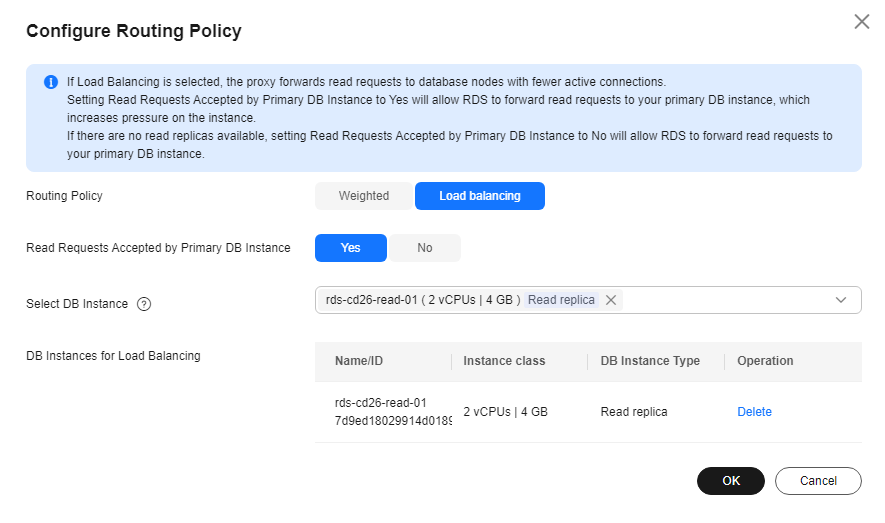885x523 pixels.
Task: Confirm with the OK button
Action: (x=730, y=481)
